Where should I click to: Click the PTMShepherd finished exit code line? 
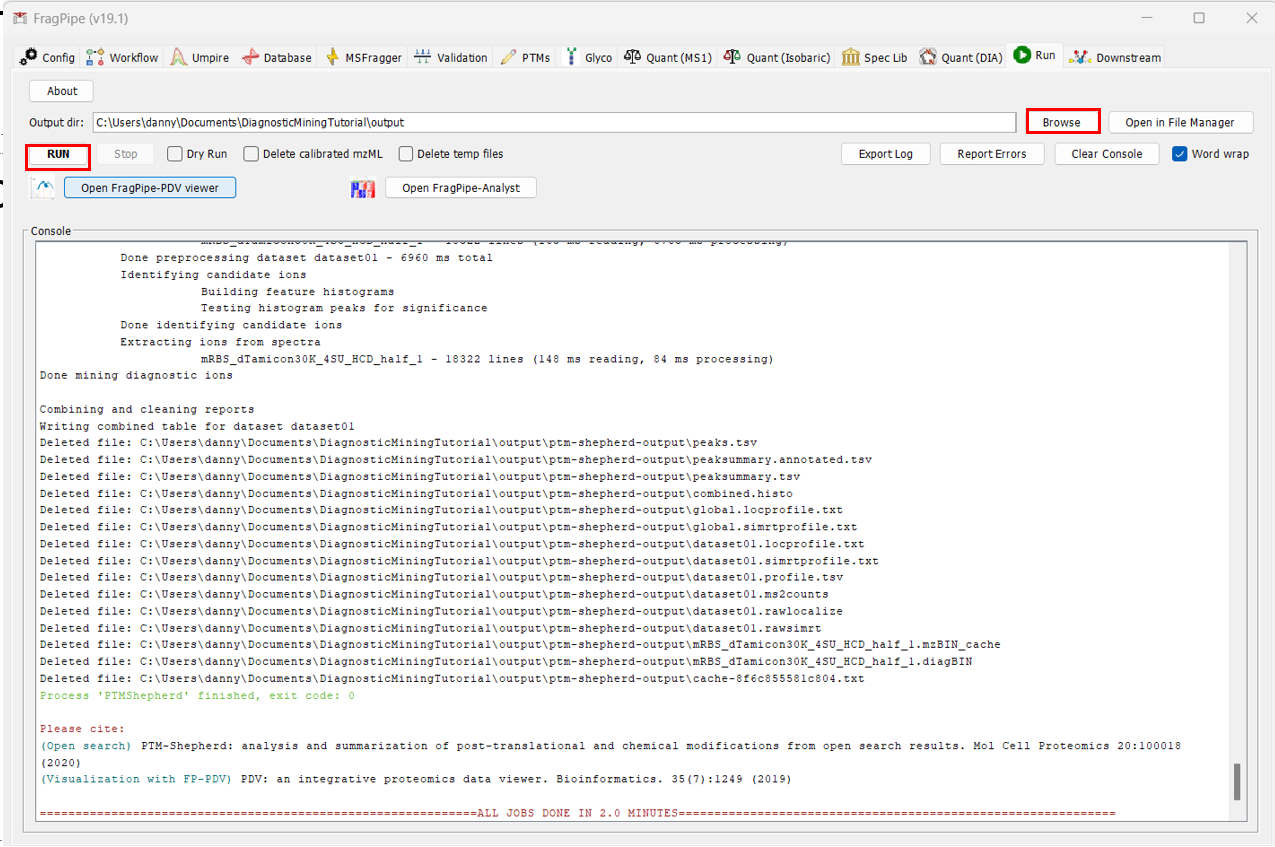(x=197, y=695)
